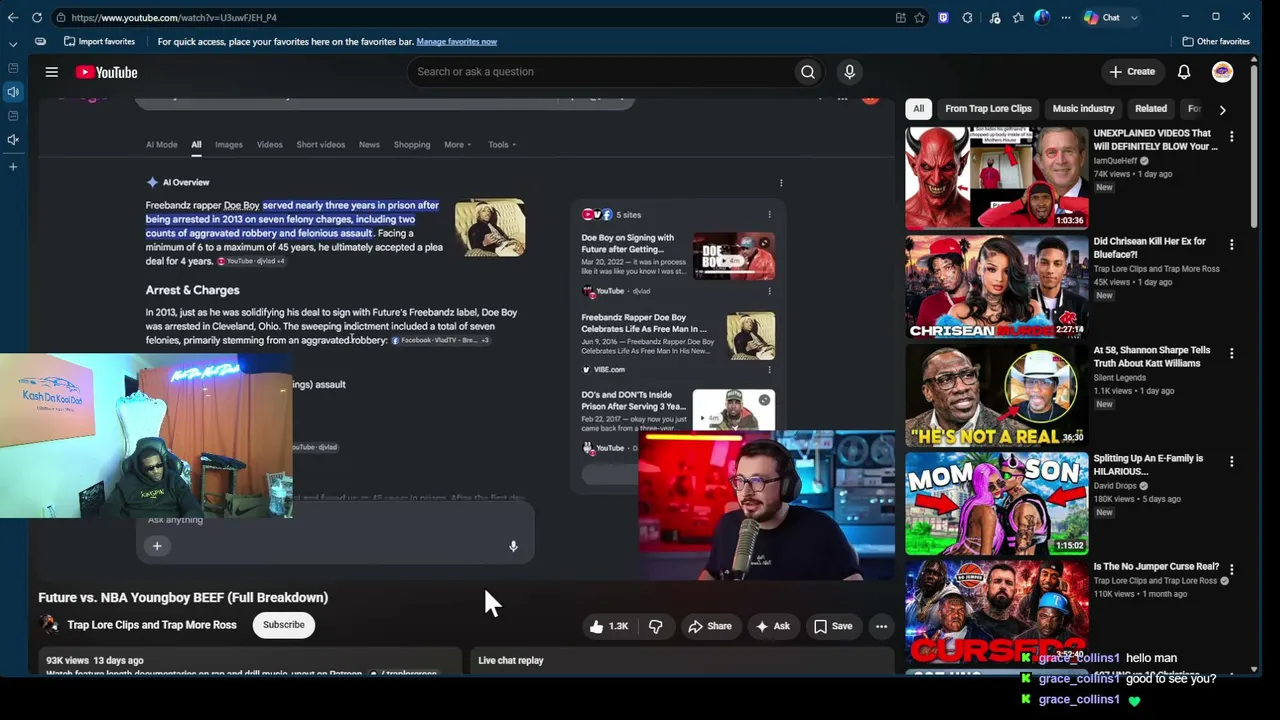
Task: Subscribe to Trap Lore Clips channel
Action: [284, 625]
